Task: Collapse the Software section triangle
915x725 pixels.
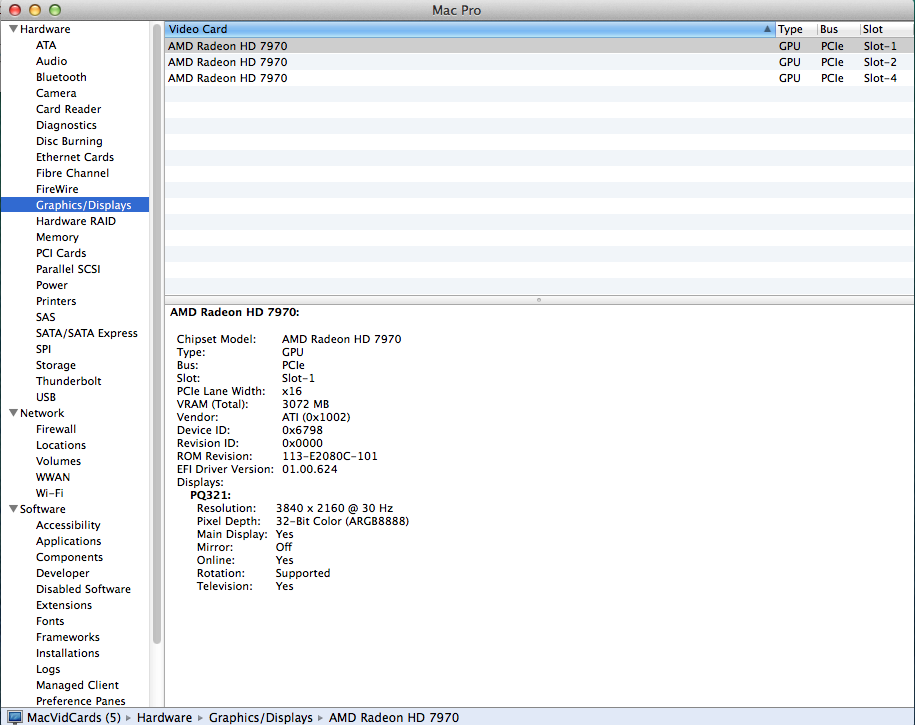Action: [x=13, y=508]
